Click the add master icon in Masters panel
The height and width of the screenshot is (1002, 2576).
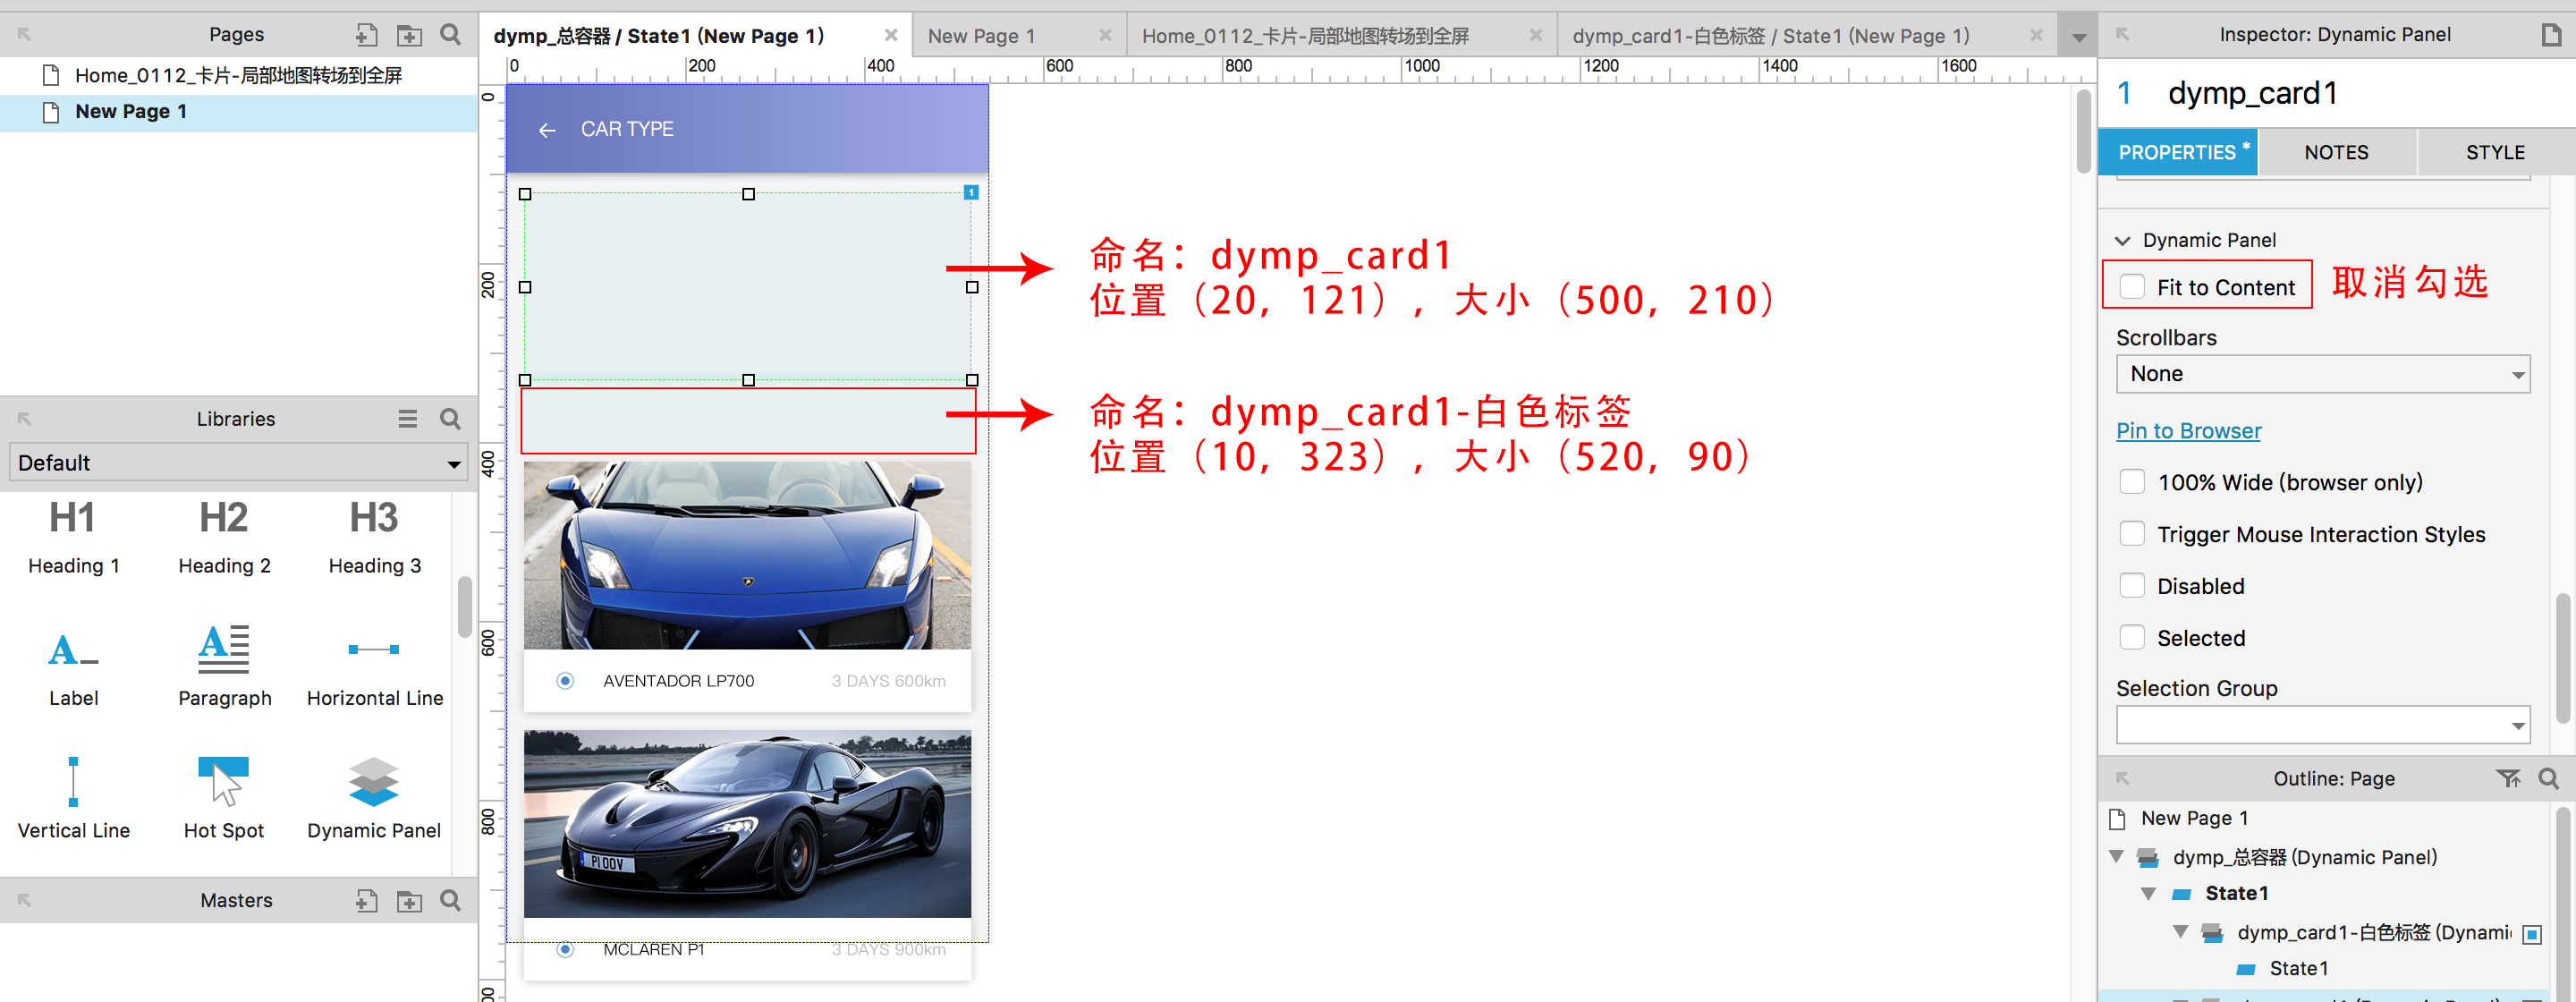click(366, 900)
